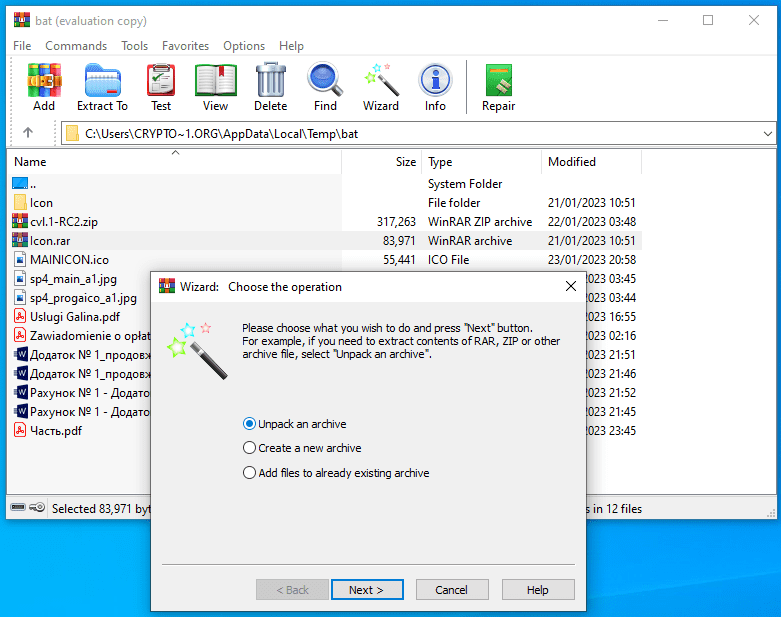Image resolution: width=781 pixels, height=617 pixels.
Task: Go up one folder level arrow
Action: (x=28, y=133)
